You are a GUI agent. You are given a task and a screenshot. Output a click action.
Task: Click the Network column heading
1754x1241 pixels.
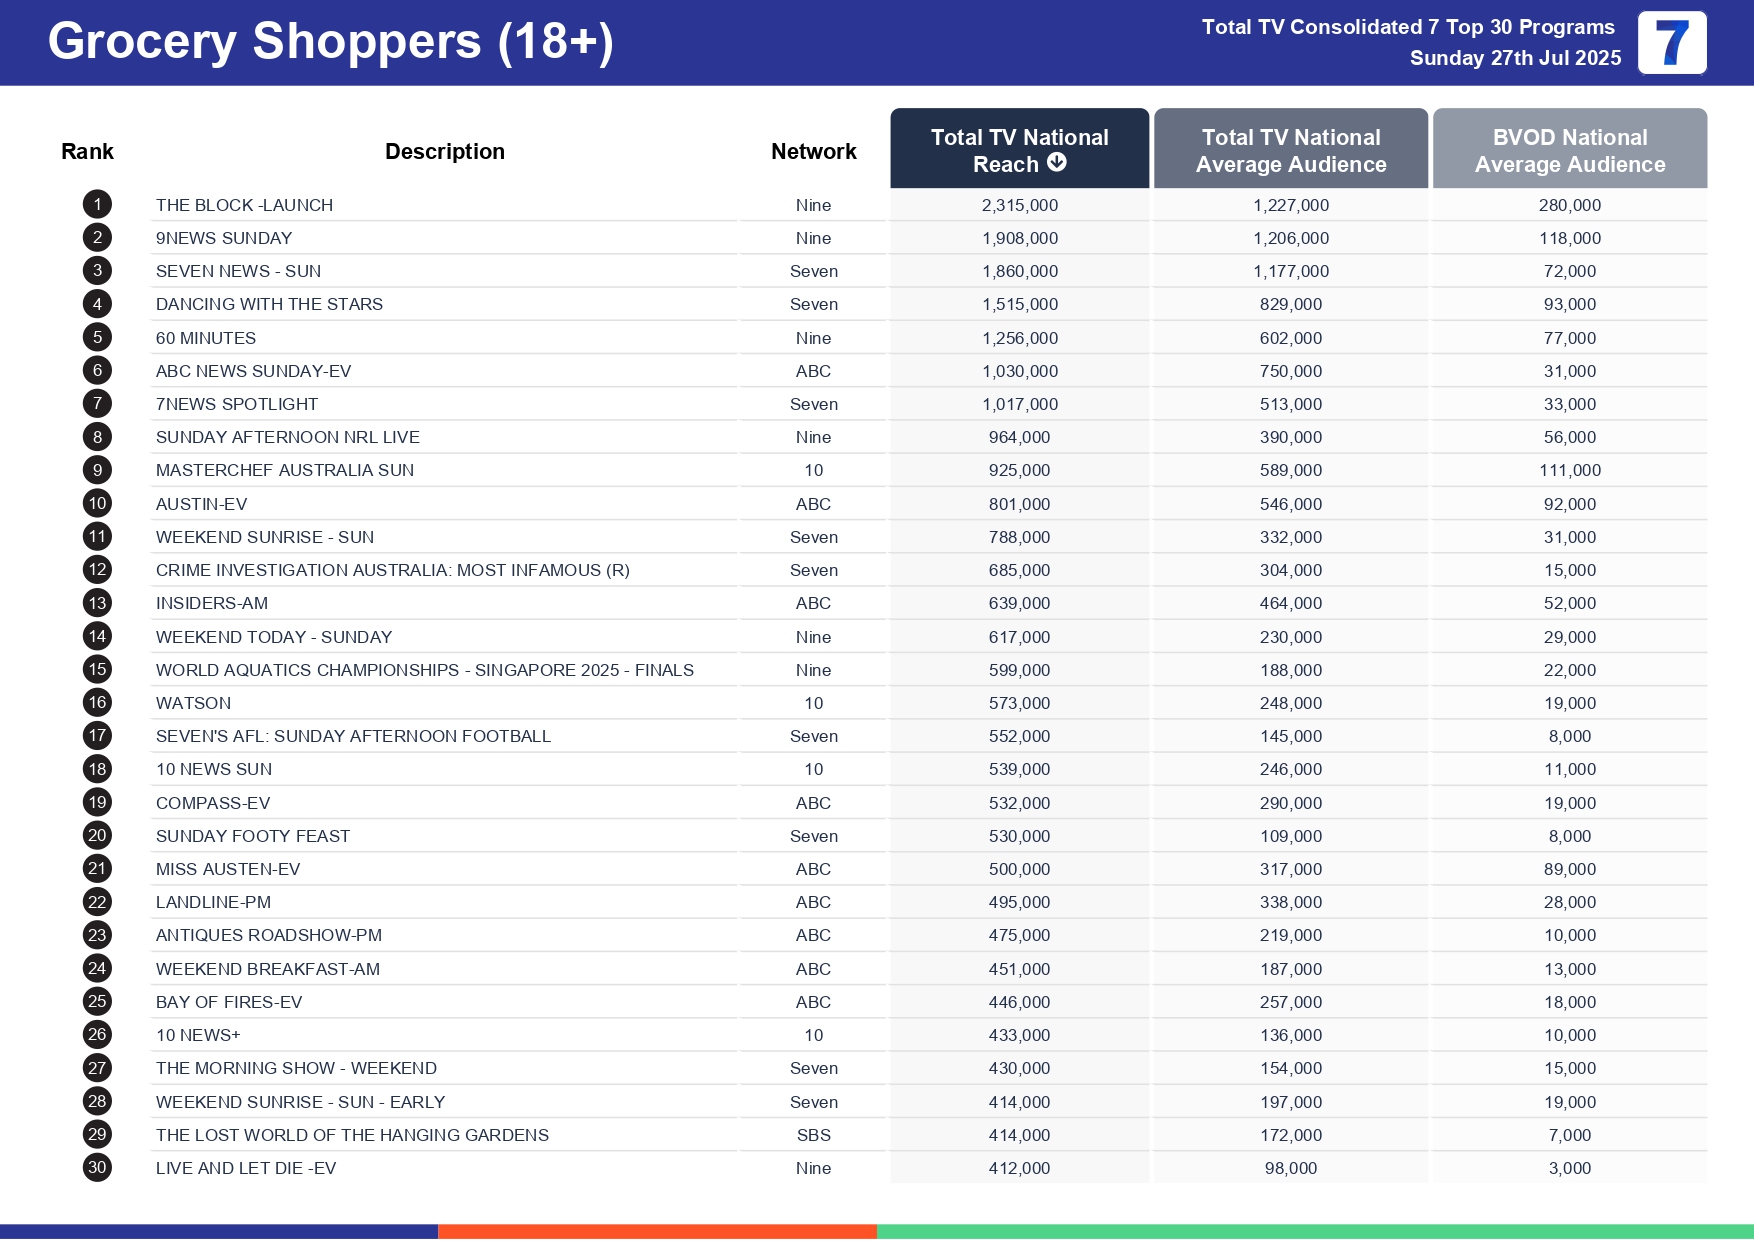[x=813, y=151]
